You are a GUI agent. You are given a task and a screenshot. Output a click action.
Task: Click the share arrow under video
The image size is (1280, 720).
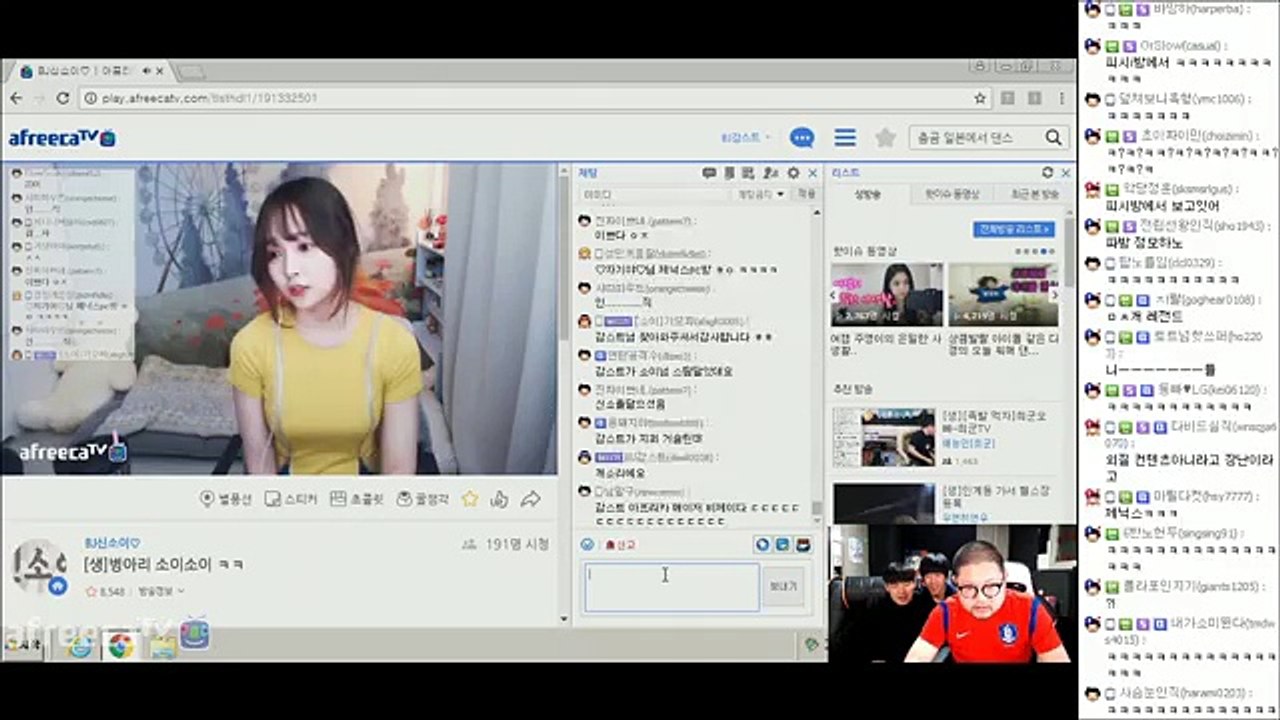pyautogui.click(x=531, y=498)
